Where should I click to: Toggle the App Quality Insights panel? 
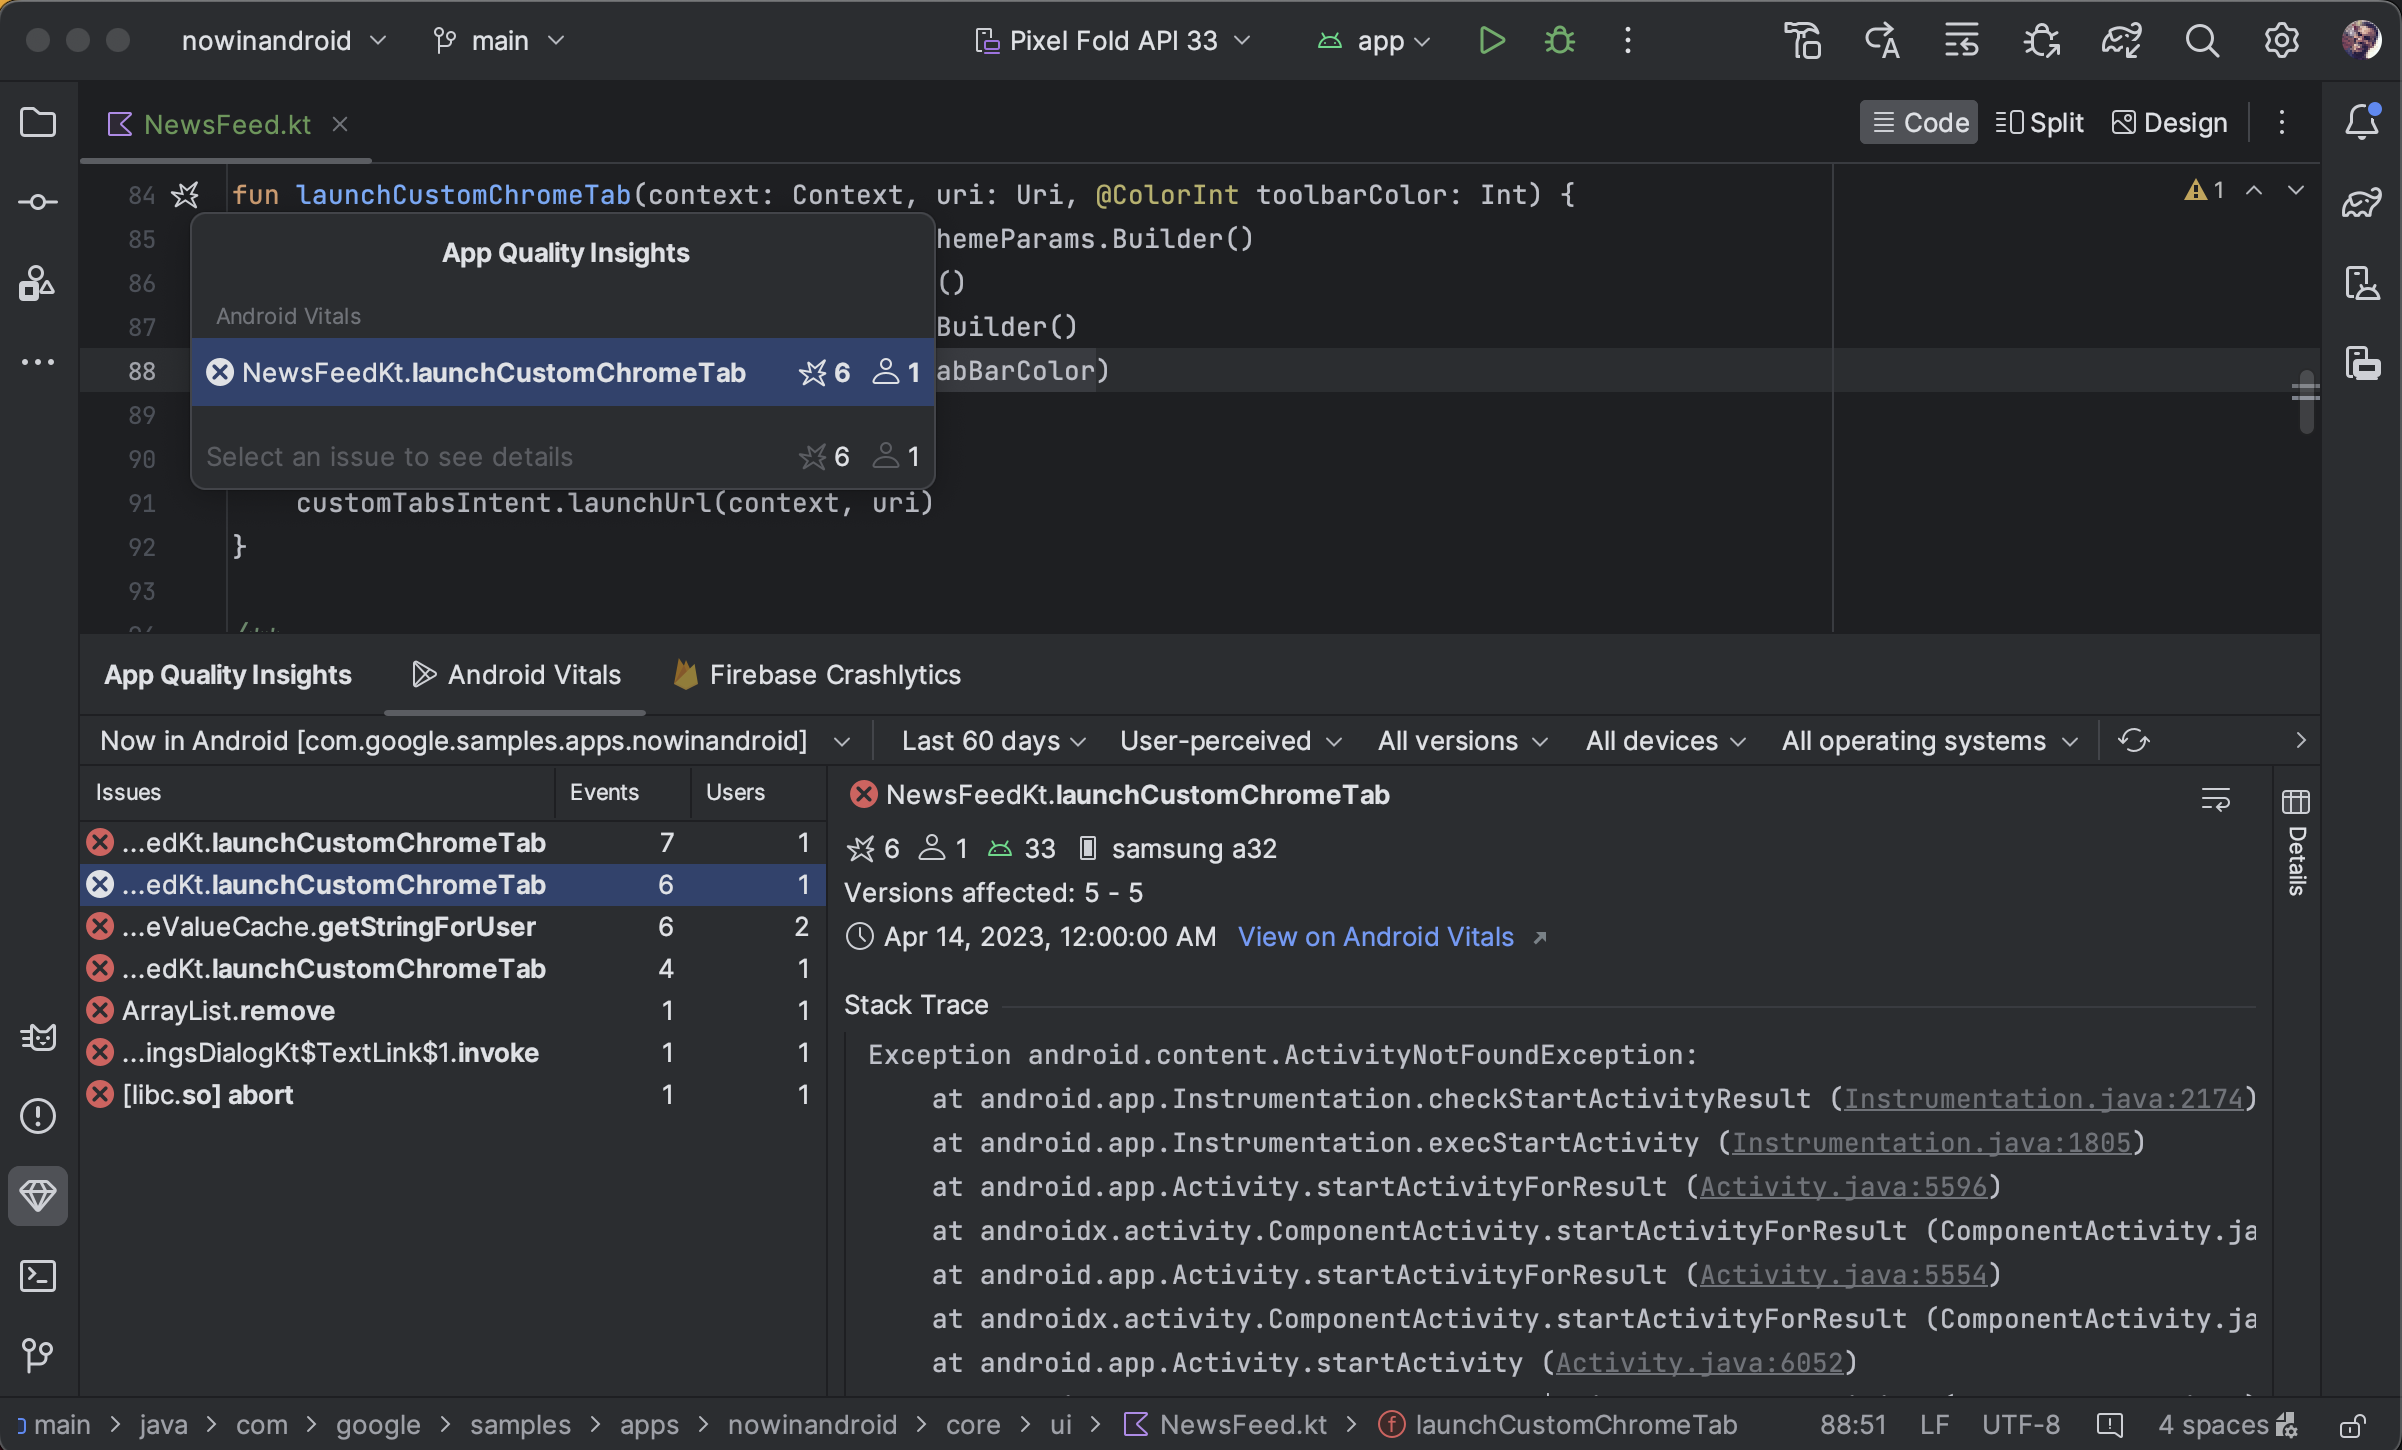point(38,1196)
